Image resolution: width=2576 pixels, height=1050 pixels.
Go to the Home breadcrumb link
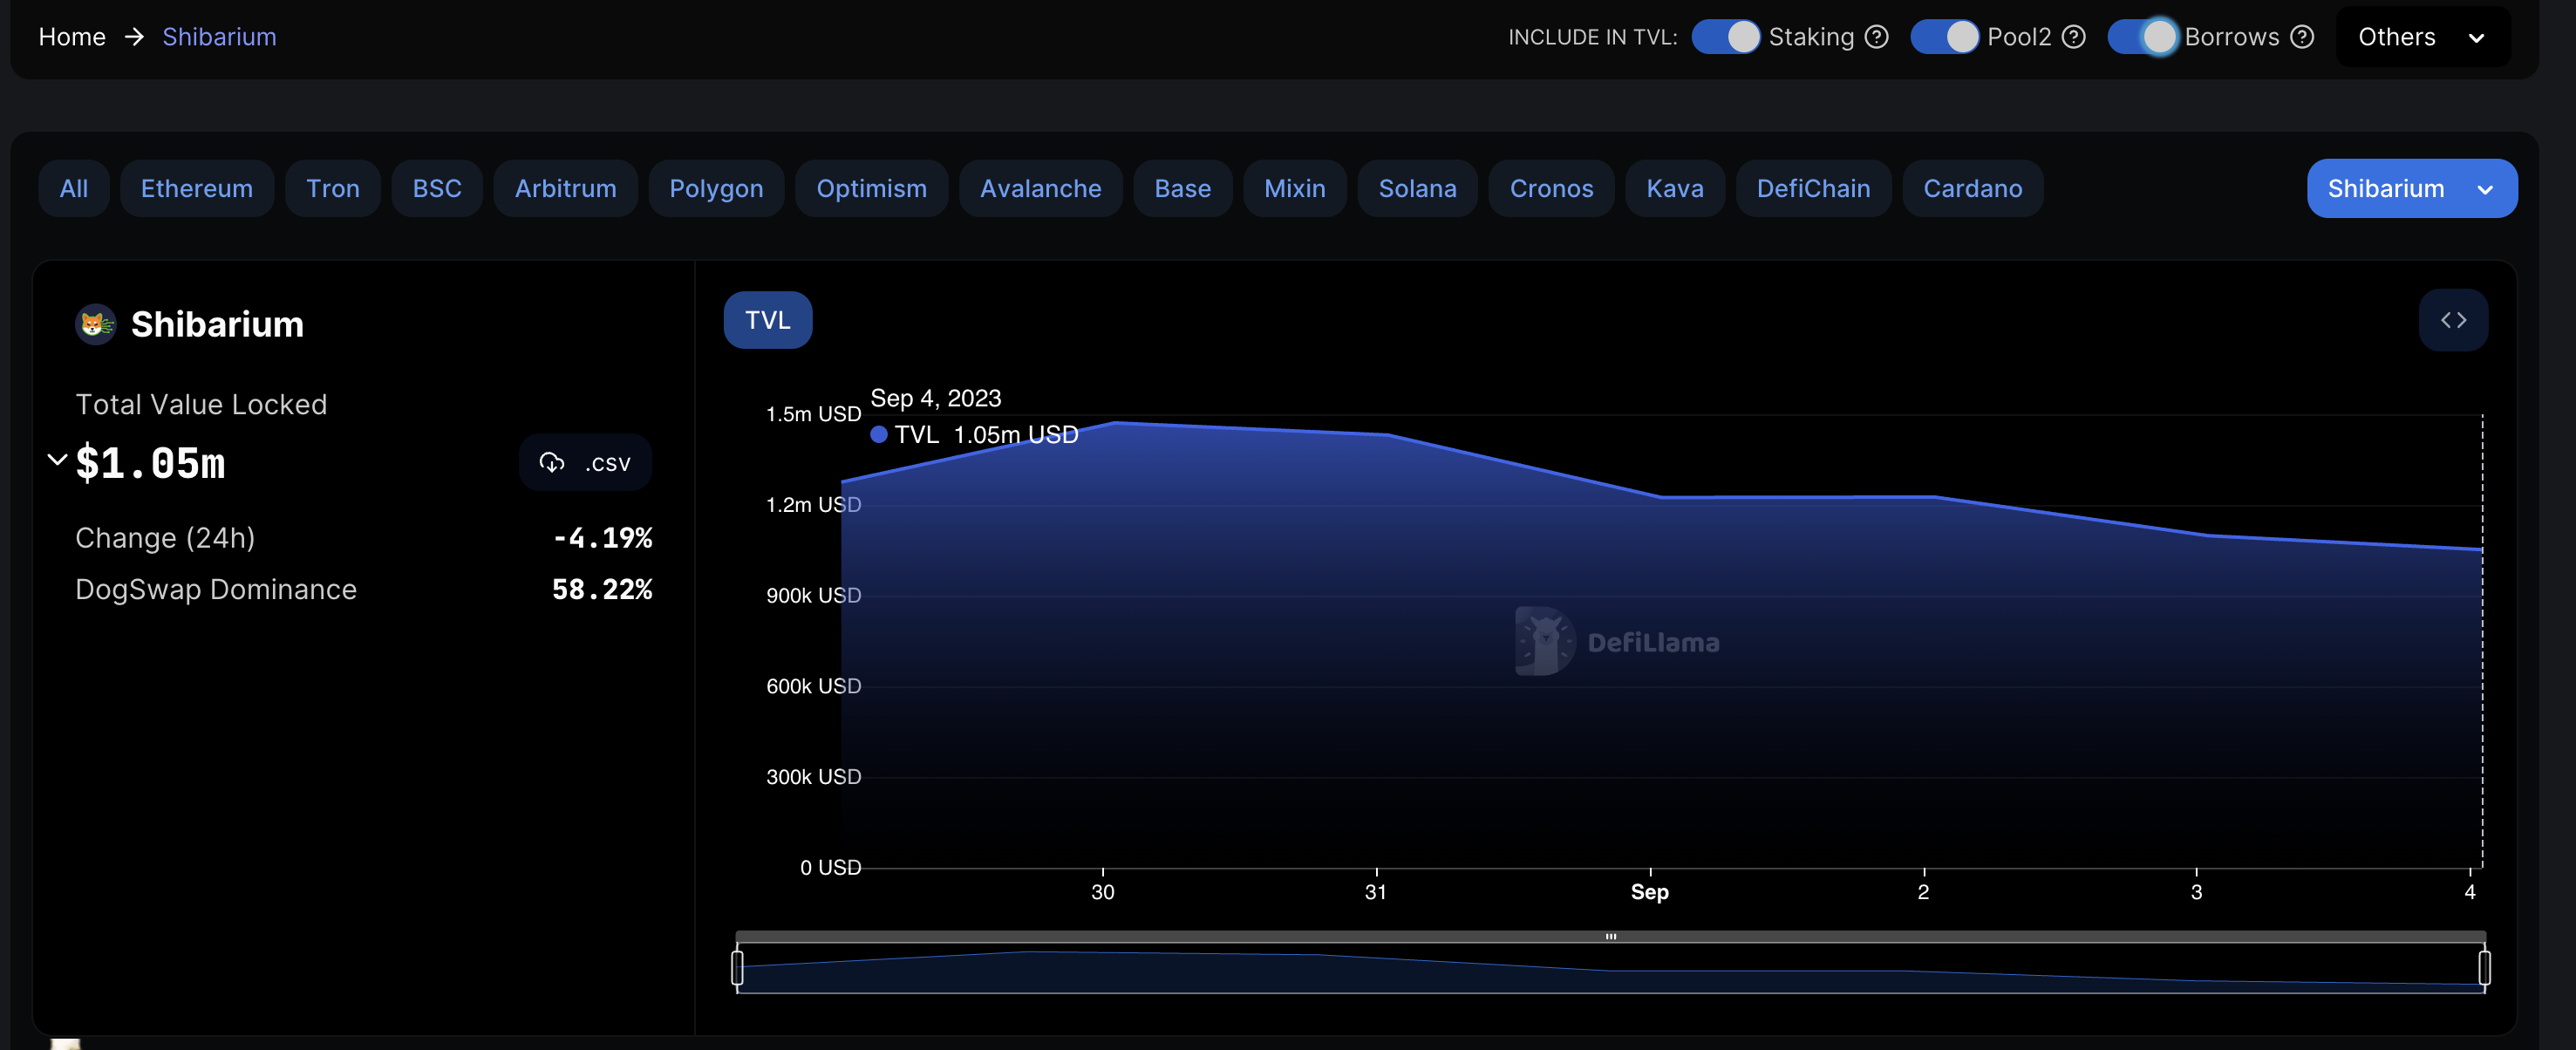click(x=71, y=37)
